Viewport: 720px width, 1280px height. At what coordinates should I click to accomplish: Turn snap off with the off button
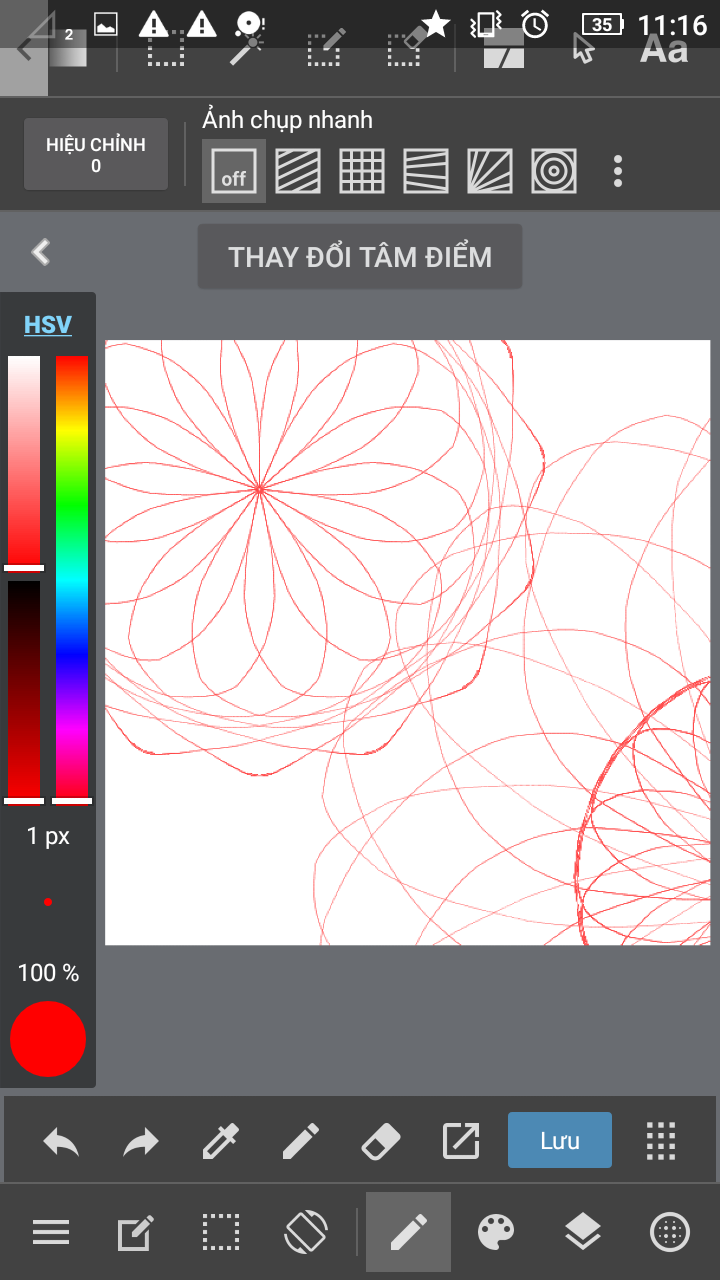[x=234, y=171]
